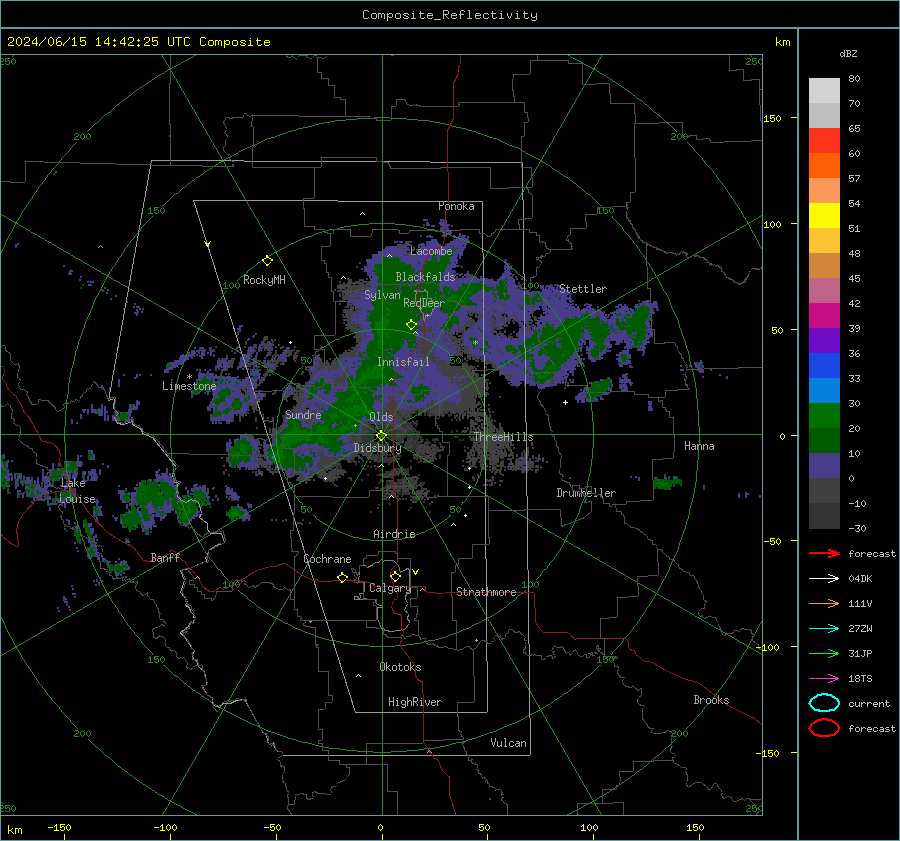Click the HighRiver town label
The height and width of the screenshot is (841, 900).
[415, 702]
